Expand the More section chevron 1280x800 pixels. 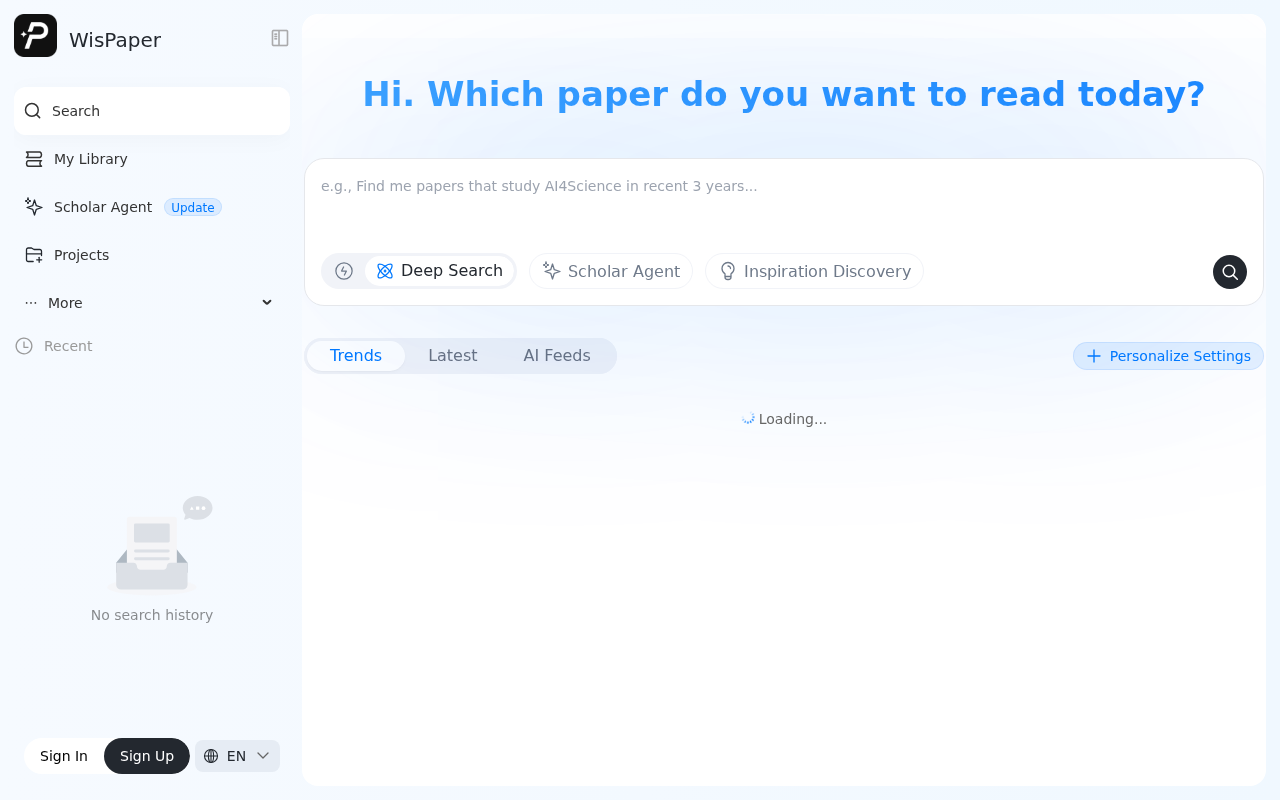(x=267, y=303)
